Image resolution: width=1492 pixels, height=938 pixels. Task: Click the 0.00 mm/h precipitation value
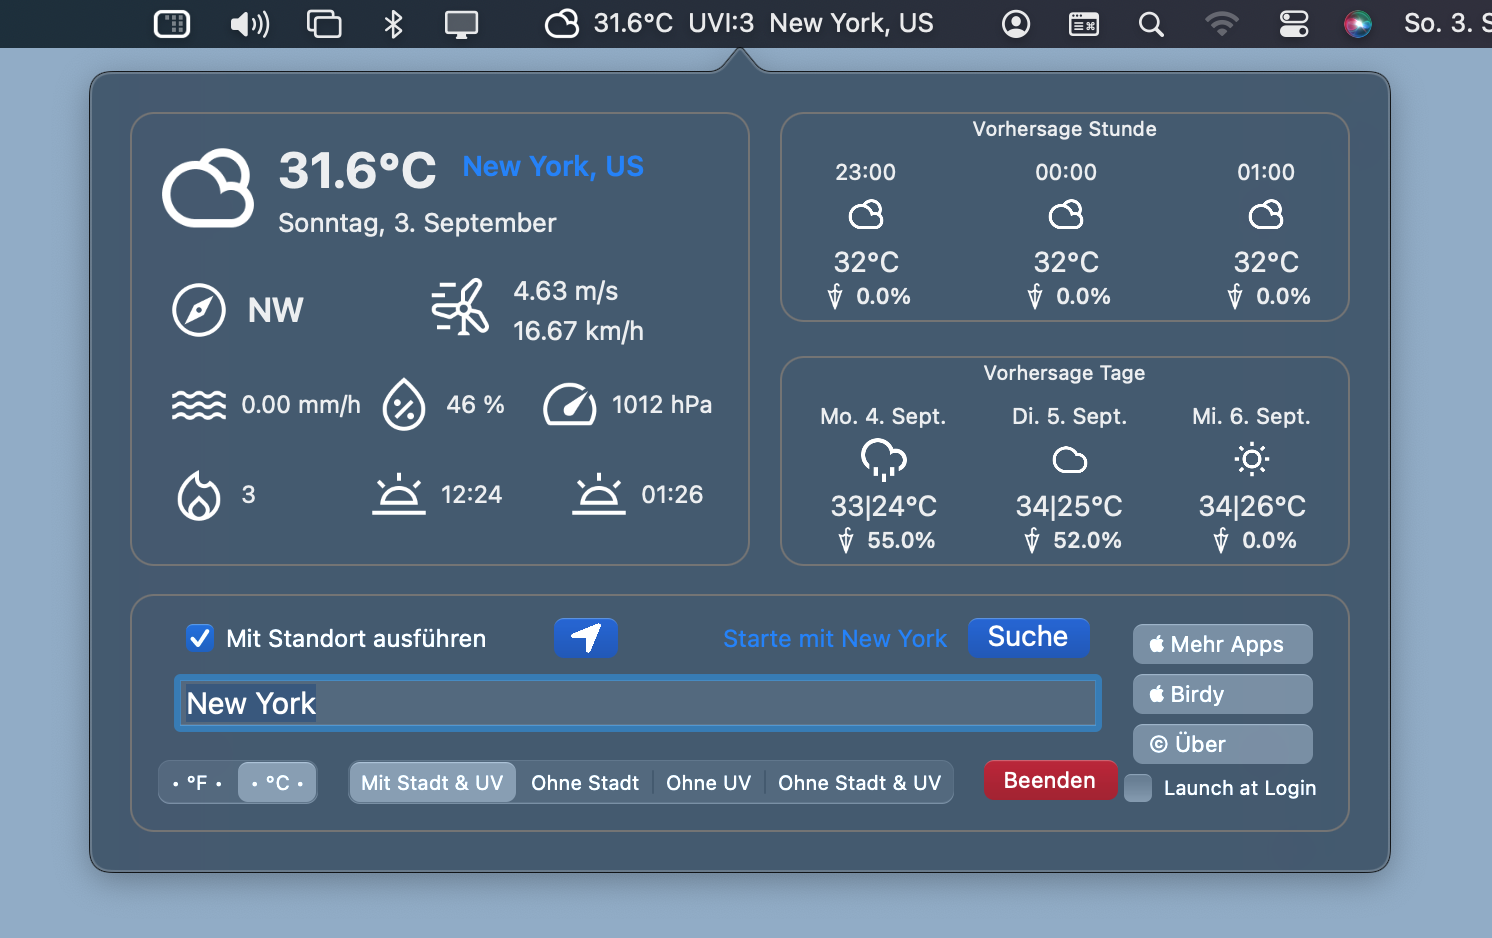[x=301, y=404]
